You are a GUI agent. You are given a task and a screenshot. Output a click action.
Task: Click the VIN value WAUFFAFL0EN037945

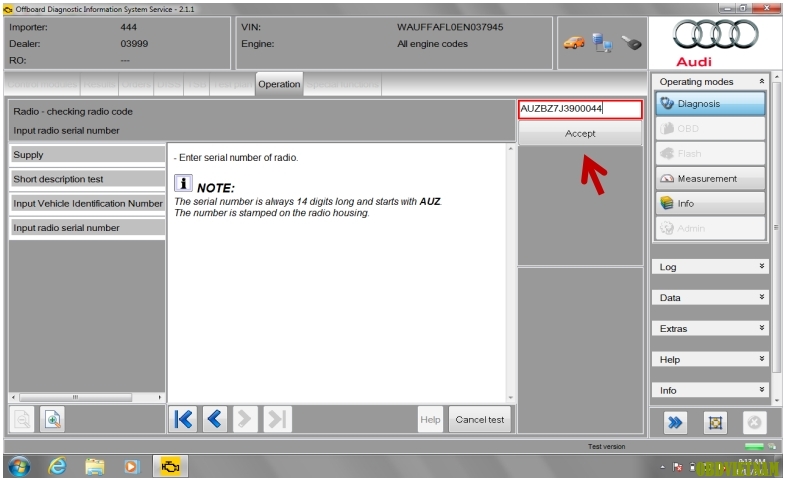tap(450, 27)
